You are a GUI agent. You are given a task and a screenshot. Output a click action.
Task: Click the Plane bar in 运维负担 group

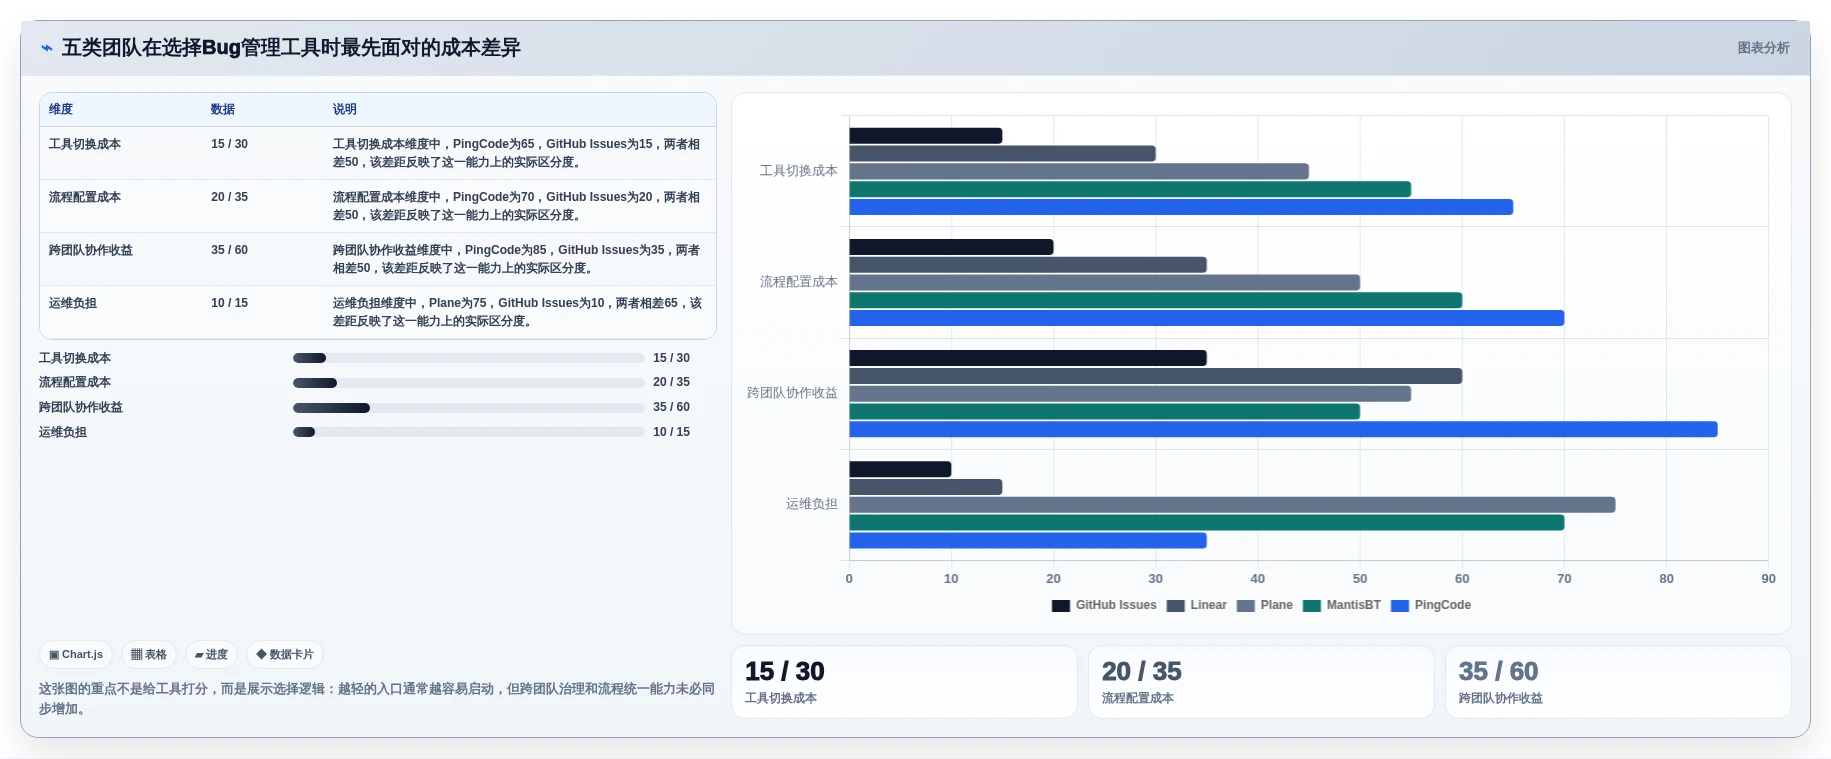pyautogui.click(x=1232, y=505)
